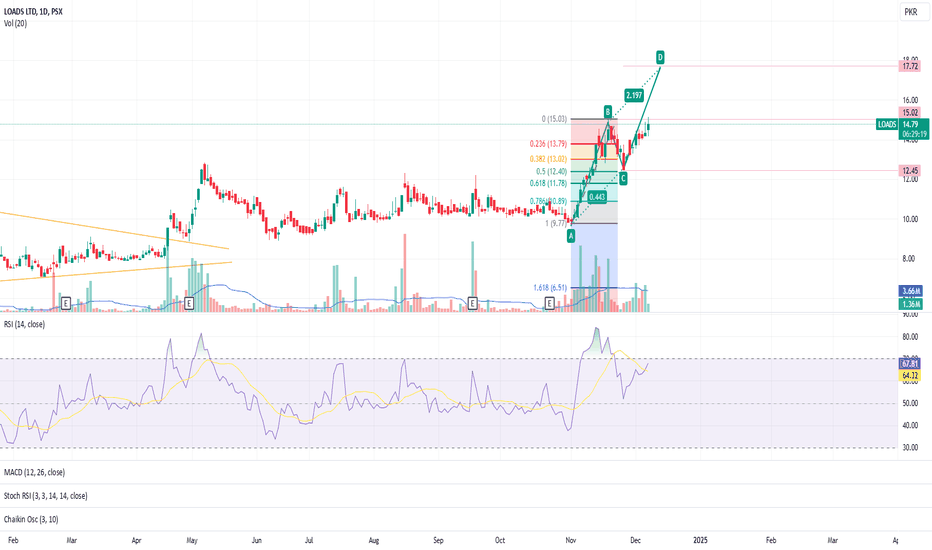The height and width of the screenshot is (550, 932).
Task: Click the 50.00 RSI scale value
Action: [x=910, y=403]
